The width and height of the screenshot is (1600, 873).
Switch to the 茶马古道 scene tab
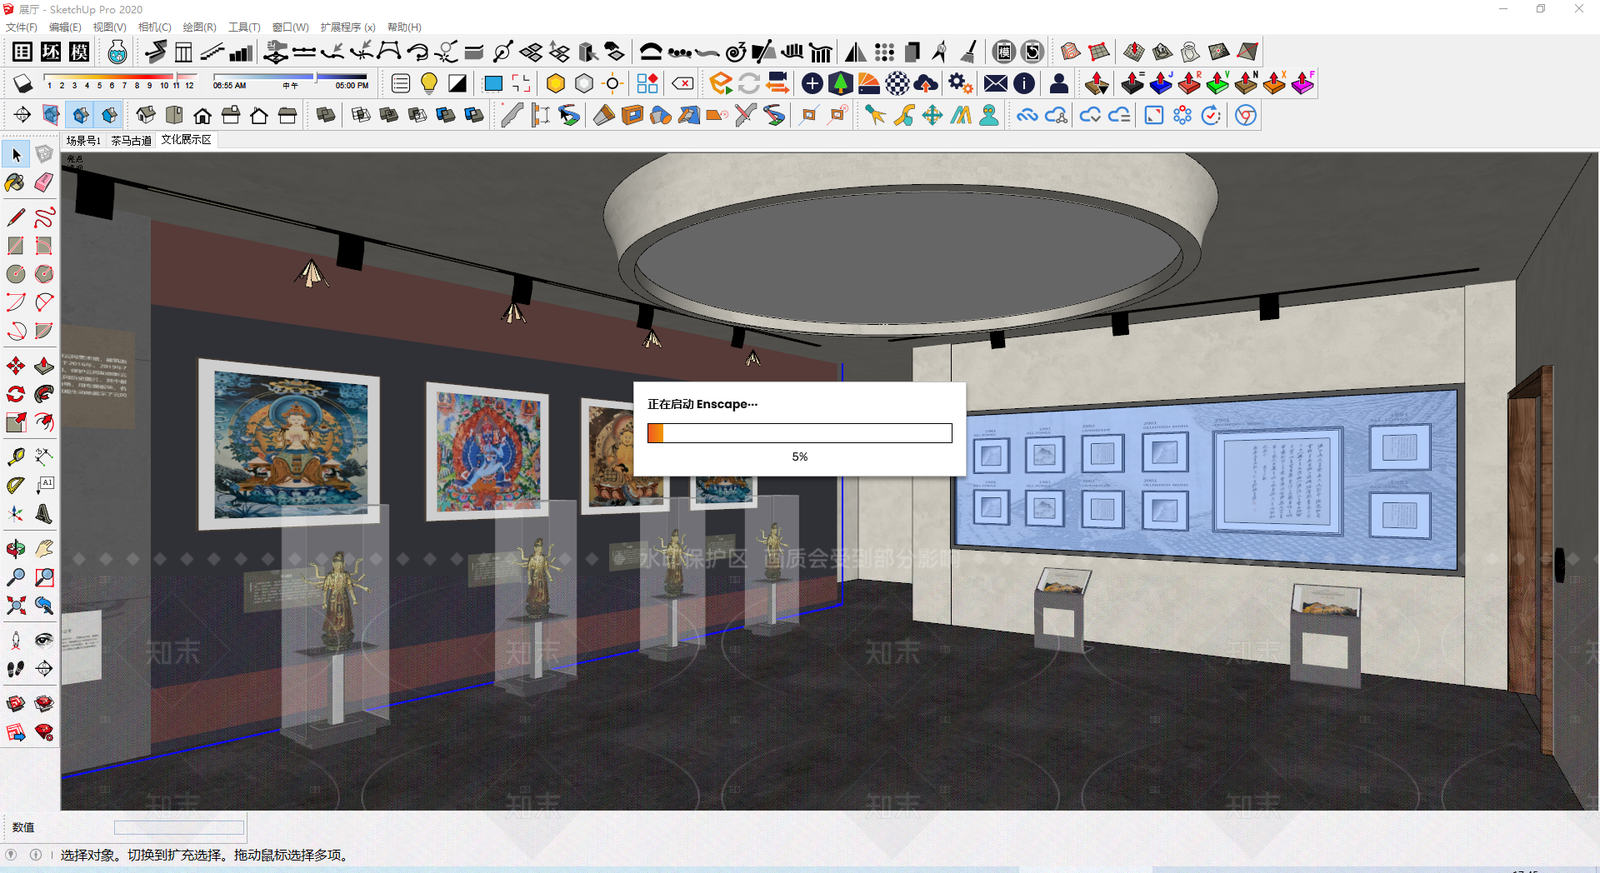[x=131, y=140]
